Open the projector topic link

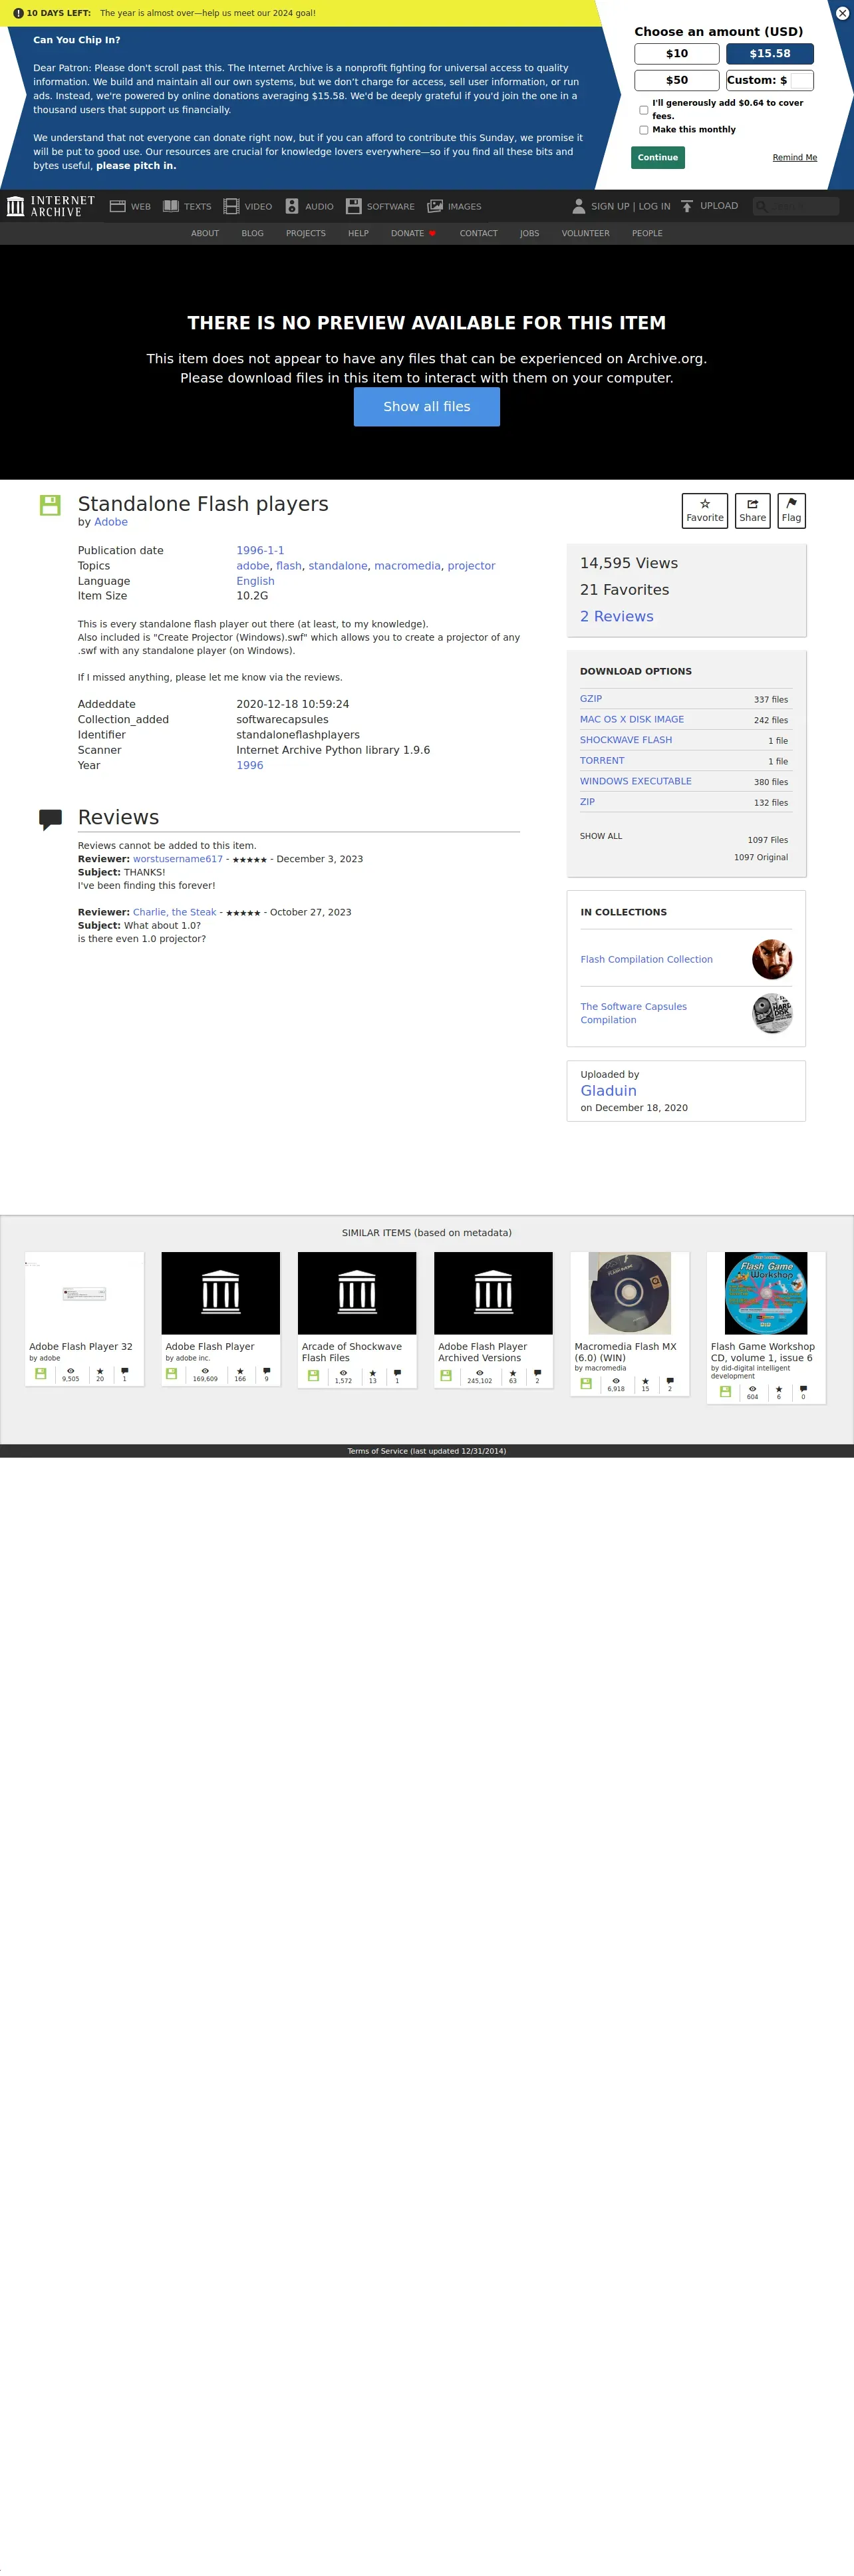471,566
